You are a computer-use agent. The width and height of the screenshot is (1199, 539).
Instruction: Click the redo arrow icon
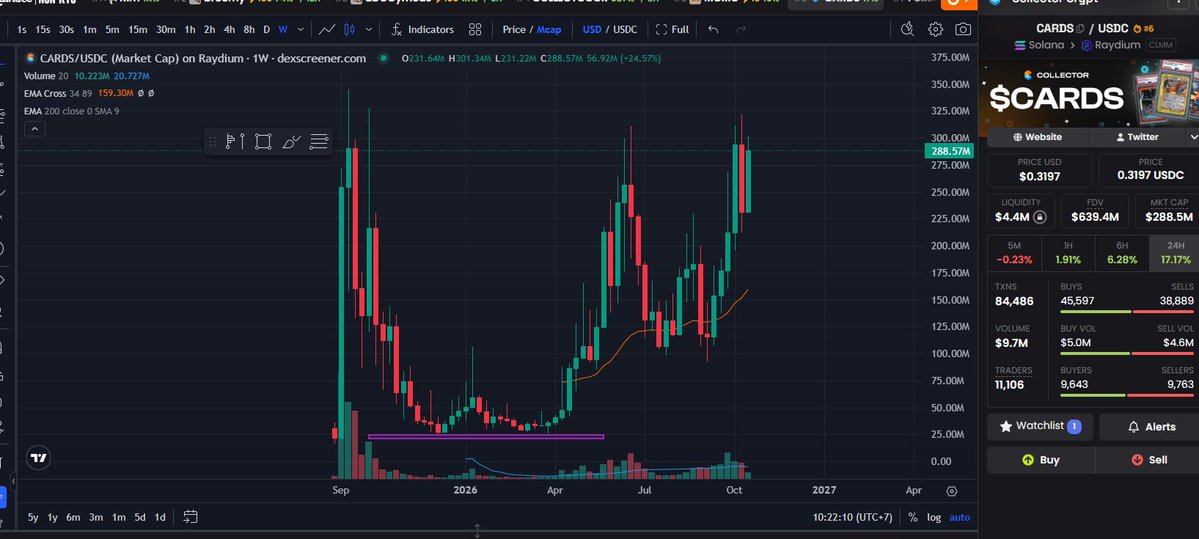pos(740,29)
